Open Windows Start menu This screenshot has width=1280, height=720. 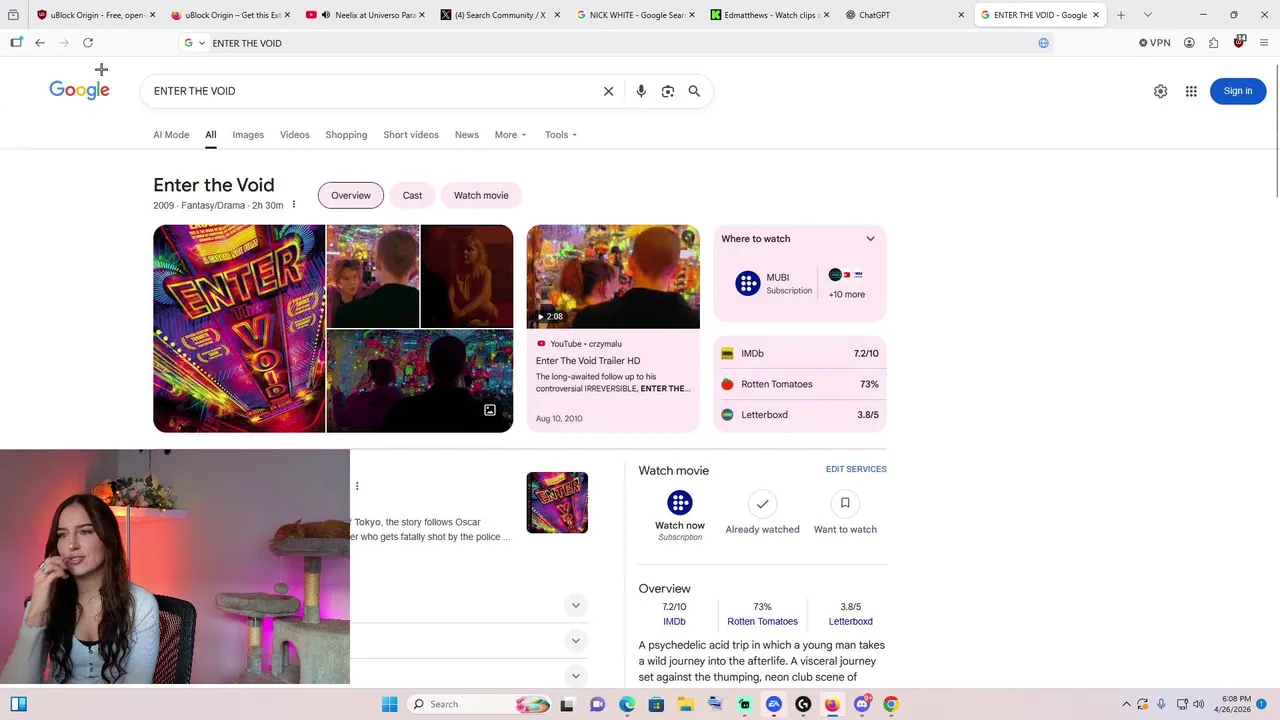390,704
